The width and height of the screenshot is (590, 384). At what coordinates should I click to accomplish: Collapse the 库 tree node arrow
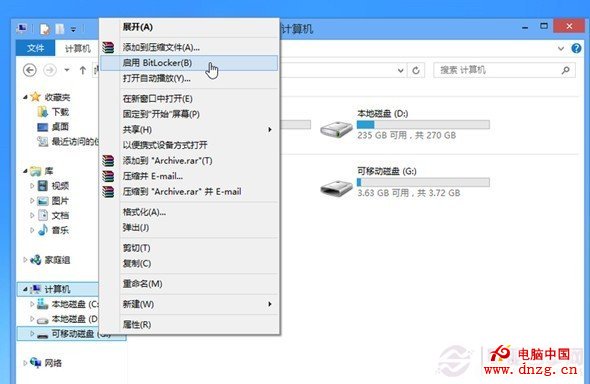(x=25, y=171)
